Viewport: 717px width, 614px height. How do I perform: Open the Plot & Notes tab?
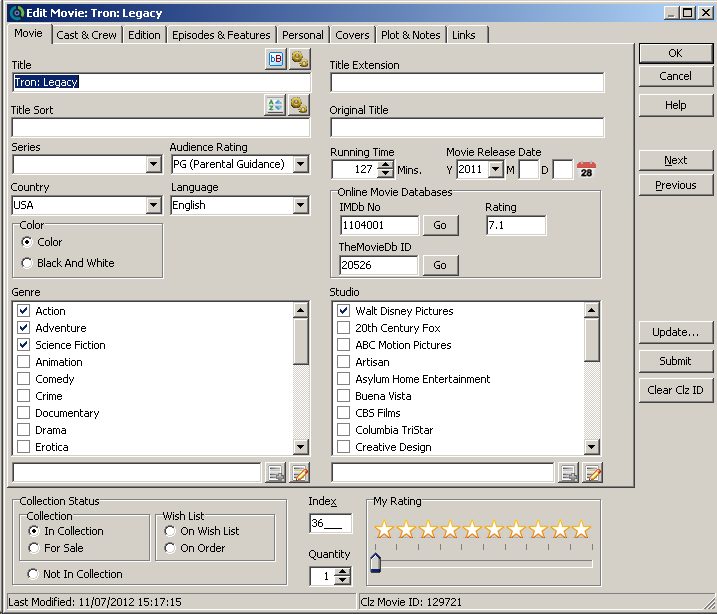pos(411,35)
